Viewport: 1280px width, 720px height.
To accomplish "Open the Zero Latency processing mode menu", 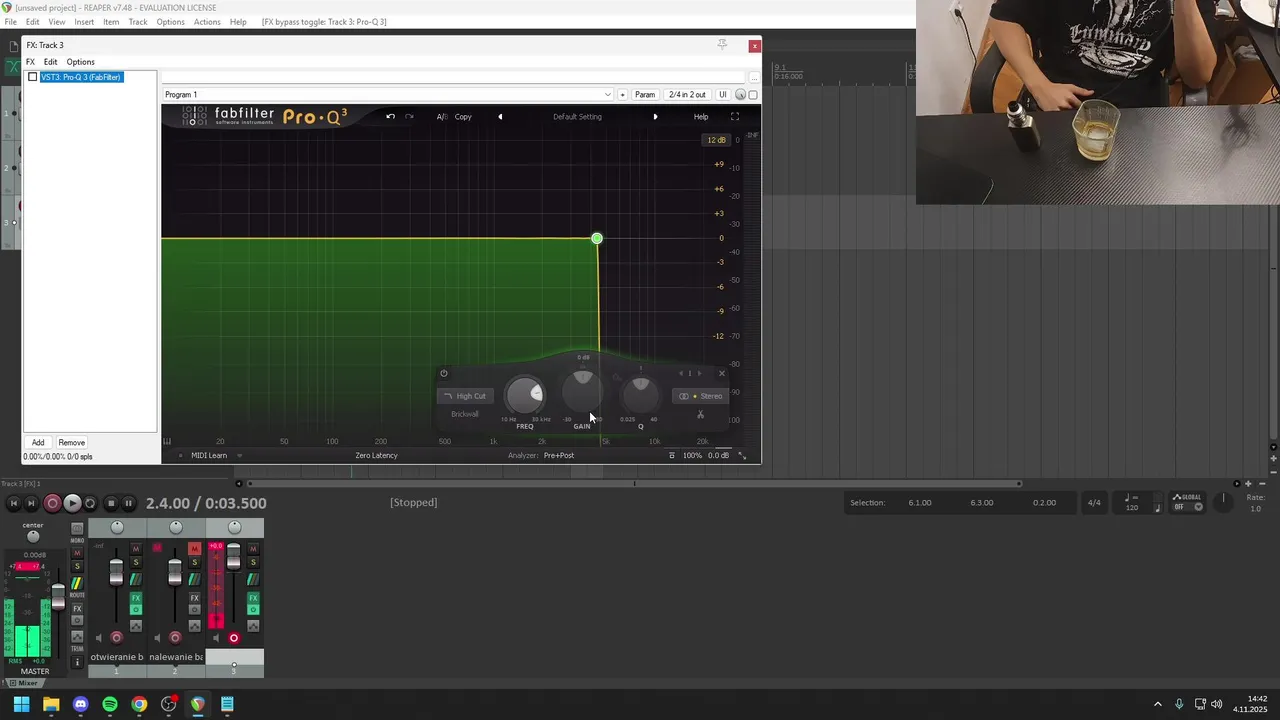I will (x=376, y=455).
